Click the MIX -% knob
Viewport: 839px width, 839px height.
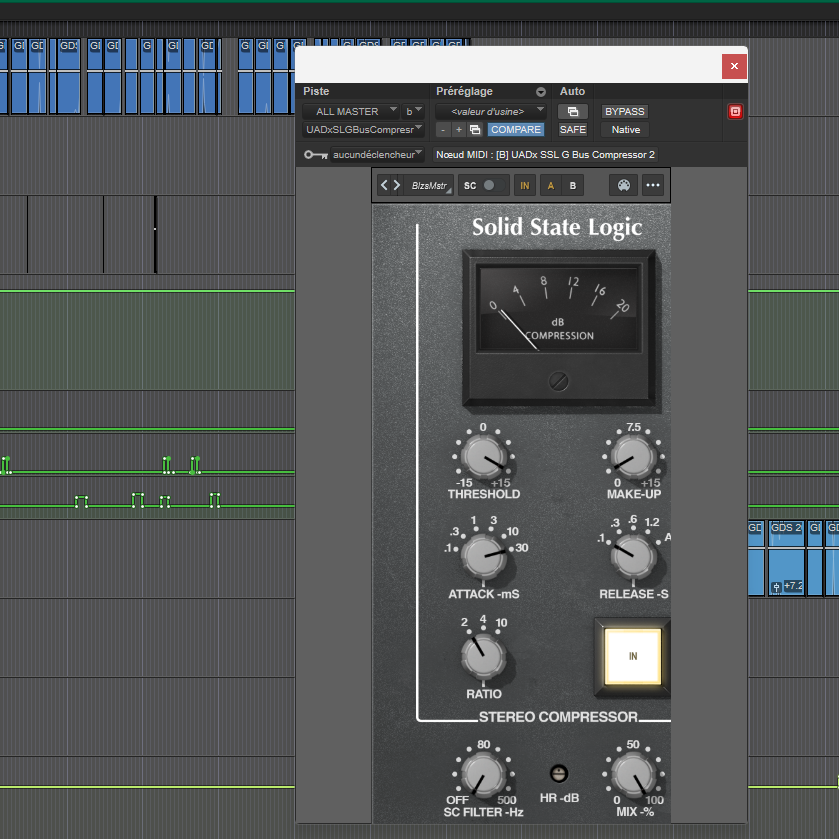click(634, 774)
